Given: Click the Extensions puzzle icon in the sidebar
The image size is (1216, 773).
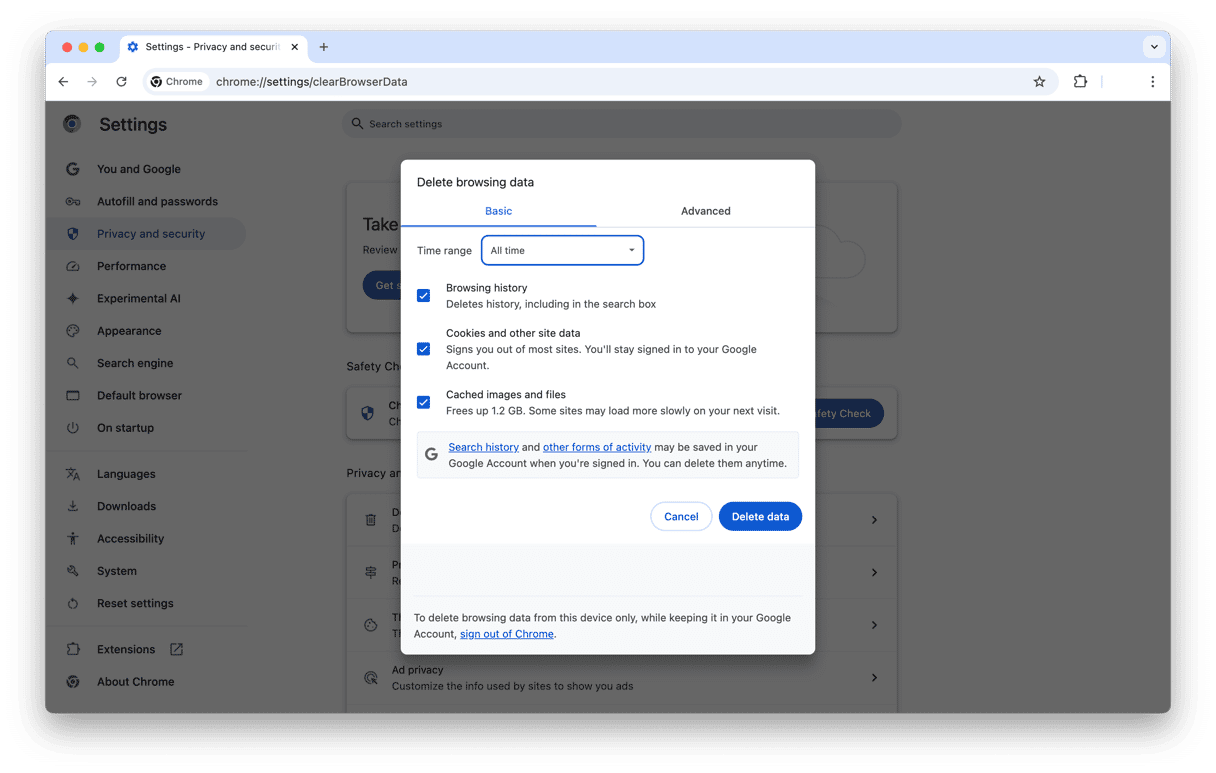Looking at the screenshot, I should pos(73,649).
